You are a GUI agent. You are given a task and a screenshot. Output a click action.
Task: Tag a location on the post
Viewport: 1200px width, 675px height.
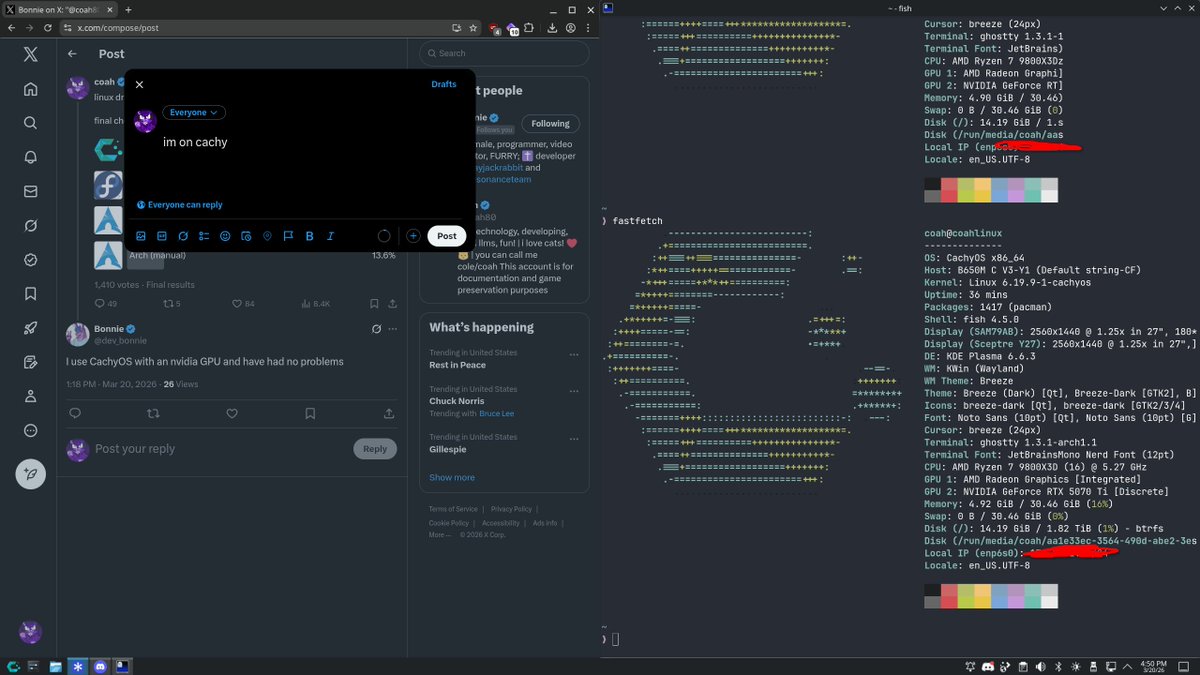tap(267, 236)
